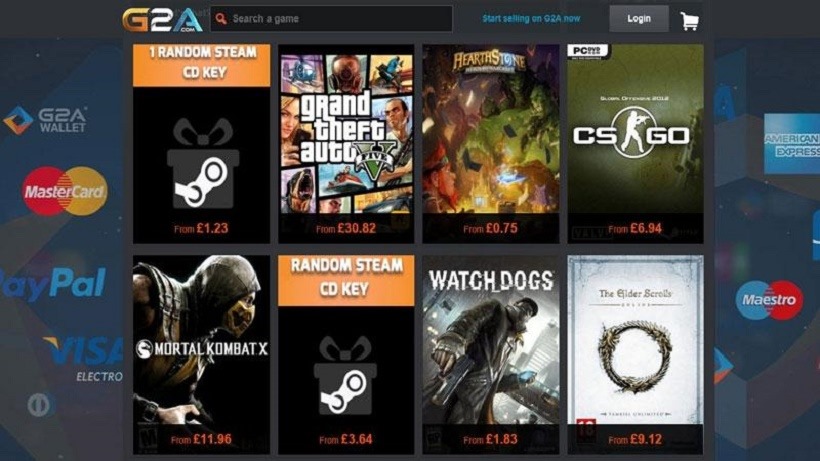
Task: Select the G2A Wallet payment logo
Action: coord(45,120)
